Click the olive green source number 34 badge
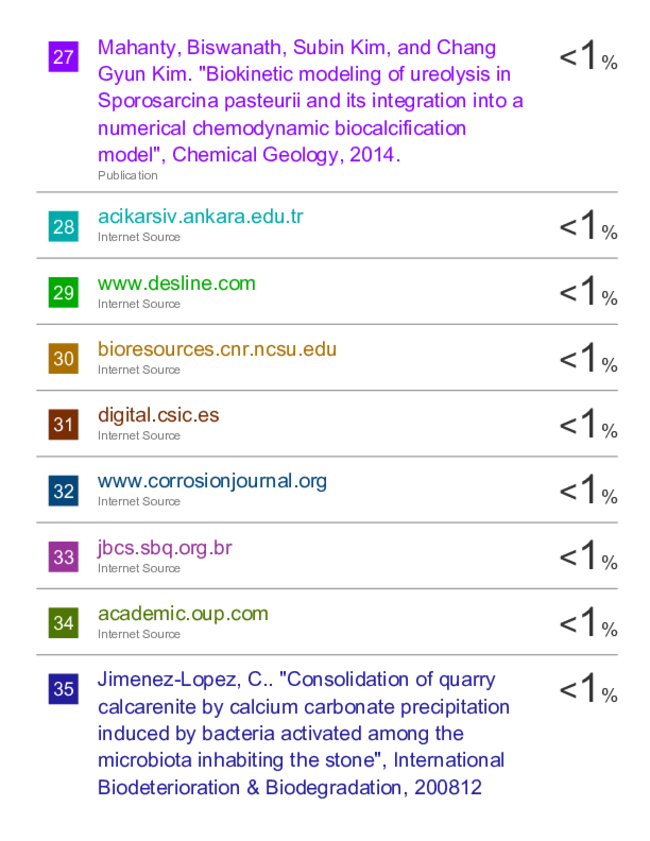Image resolution: width=650 pixels, height=841 pixels. click(63, 623)
